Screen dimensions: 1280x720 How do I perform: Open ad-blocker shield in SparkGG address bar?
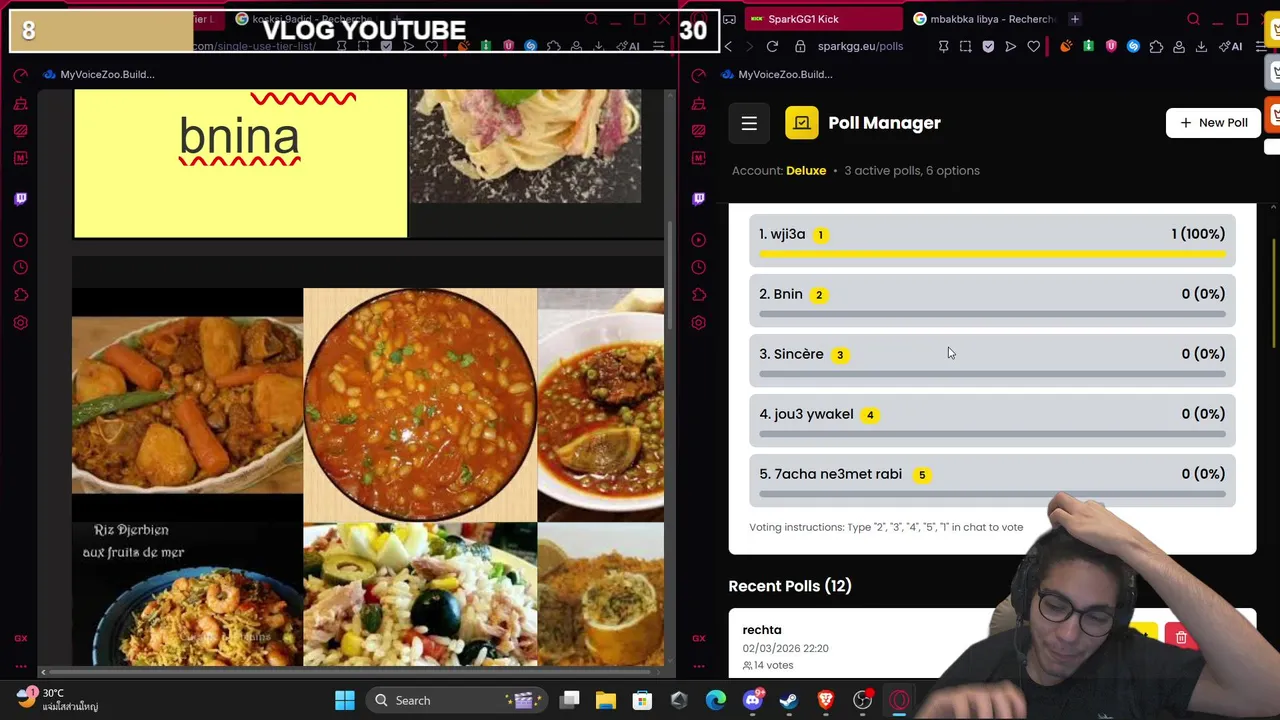pyautogui.click(x=988, y=46)
